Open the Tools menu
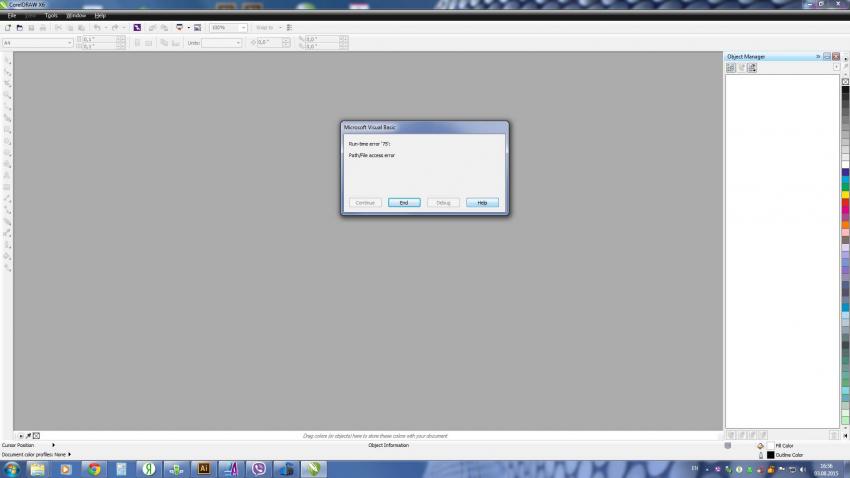Screen dimensions: 850x478 tap(50, 16)
